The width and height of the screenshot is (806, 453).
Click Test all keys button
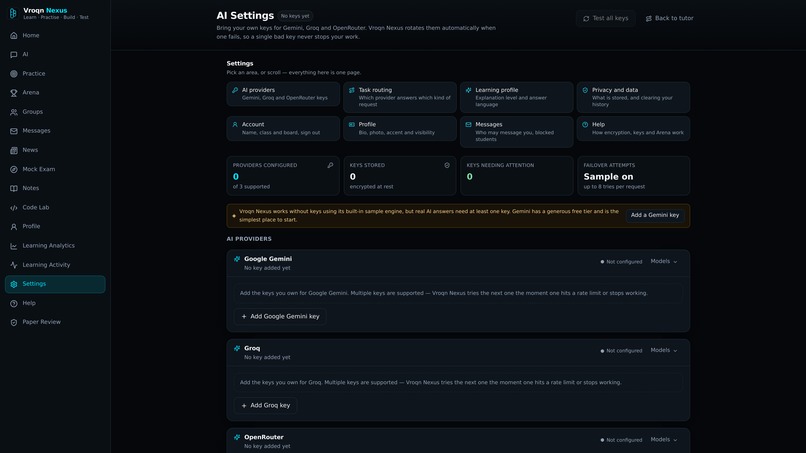click(606, 19)
